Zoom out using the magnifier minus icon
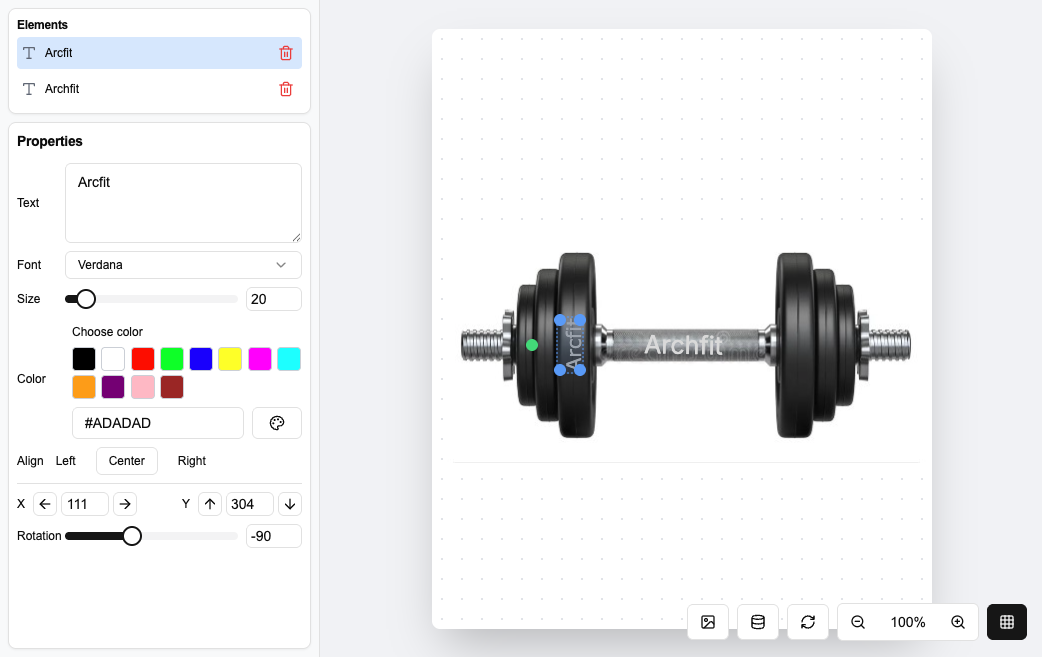The image size is (1042, 657). 858,622
